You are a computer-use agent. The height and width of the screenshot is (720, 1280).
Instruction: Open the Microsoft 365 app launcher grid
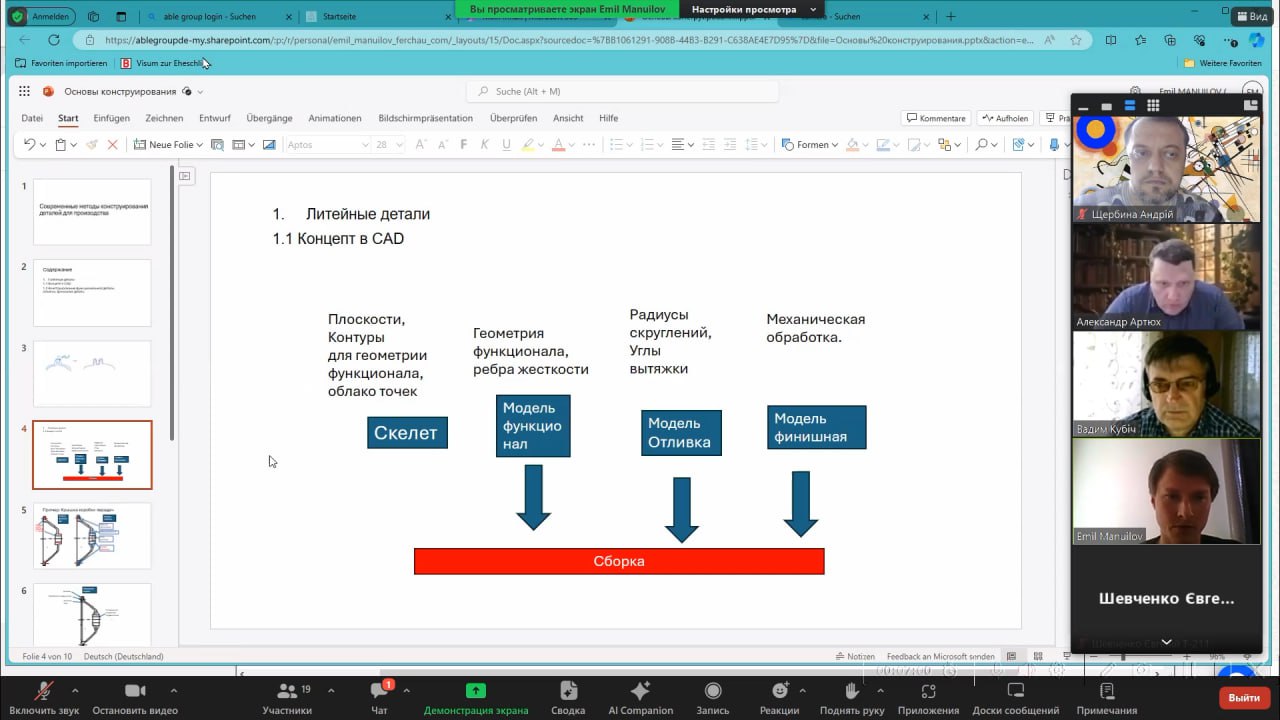[x=24, y=91]
